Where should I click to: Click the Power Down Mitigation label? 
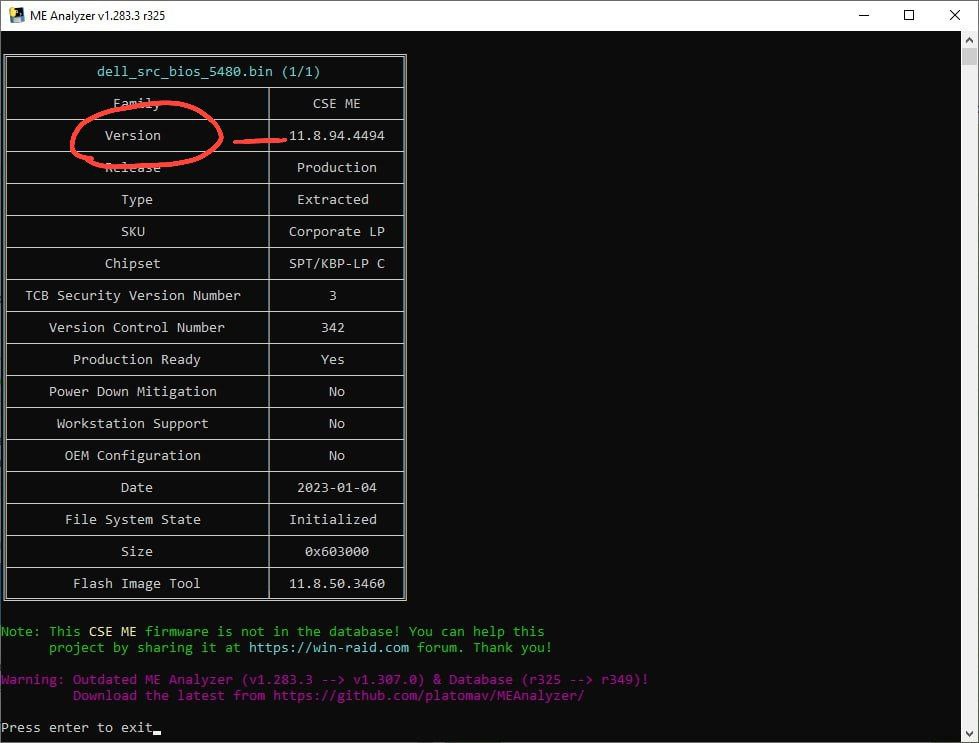pyautogui.click(x=133, y=391)
